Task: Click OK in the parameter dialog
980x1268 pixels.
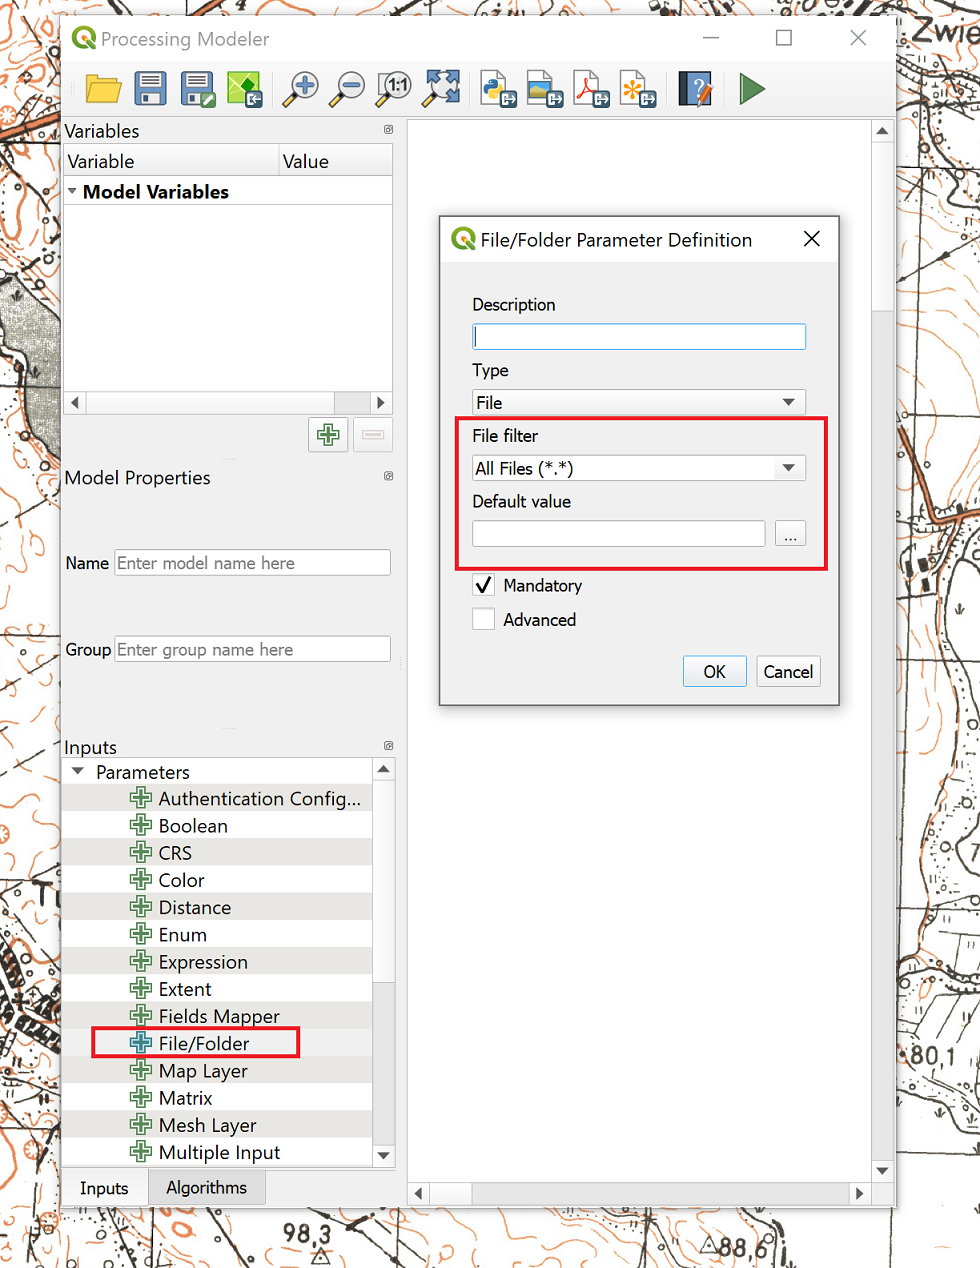Action: (x=714, y=672)
